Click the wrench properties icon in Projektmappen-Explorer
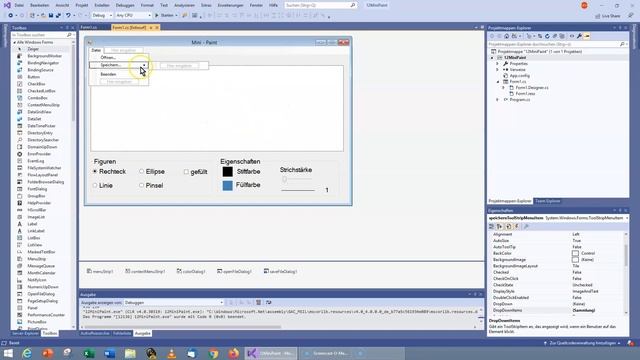Viewport: 640px width, 360px height. tap(579, 36)
